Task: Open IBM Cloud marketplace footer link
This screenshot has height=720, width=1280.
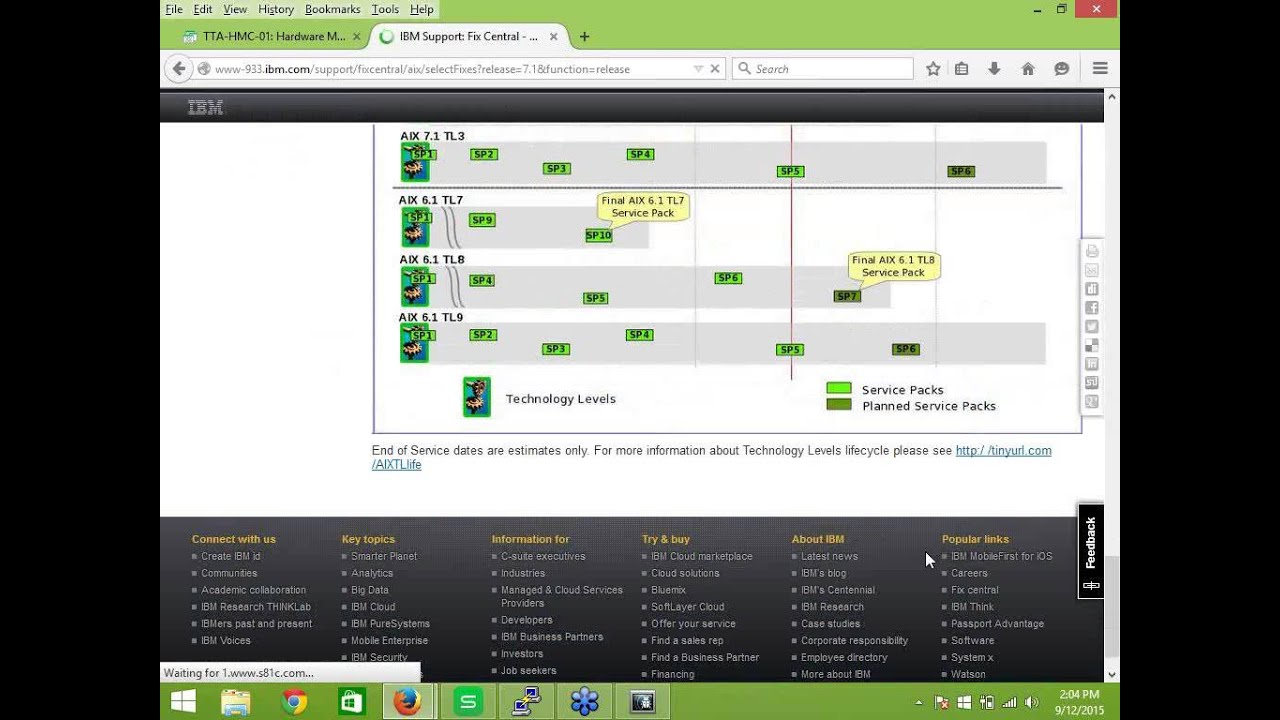Action: point(701,556)
